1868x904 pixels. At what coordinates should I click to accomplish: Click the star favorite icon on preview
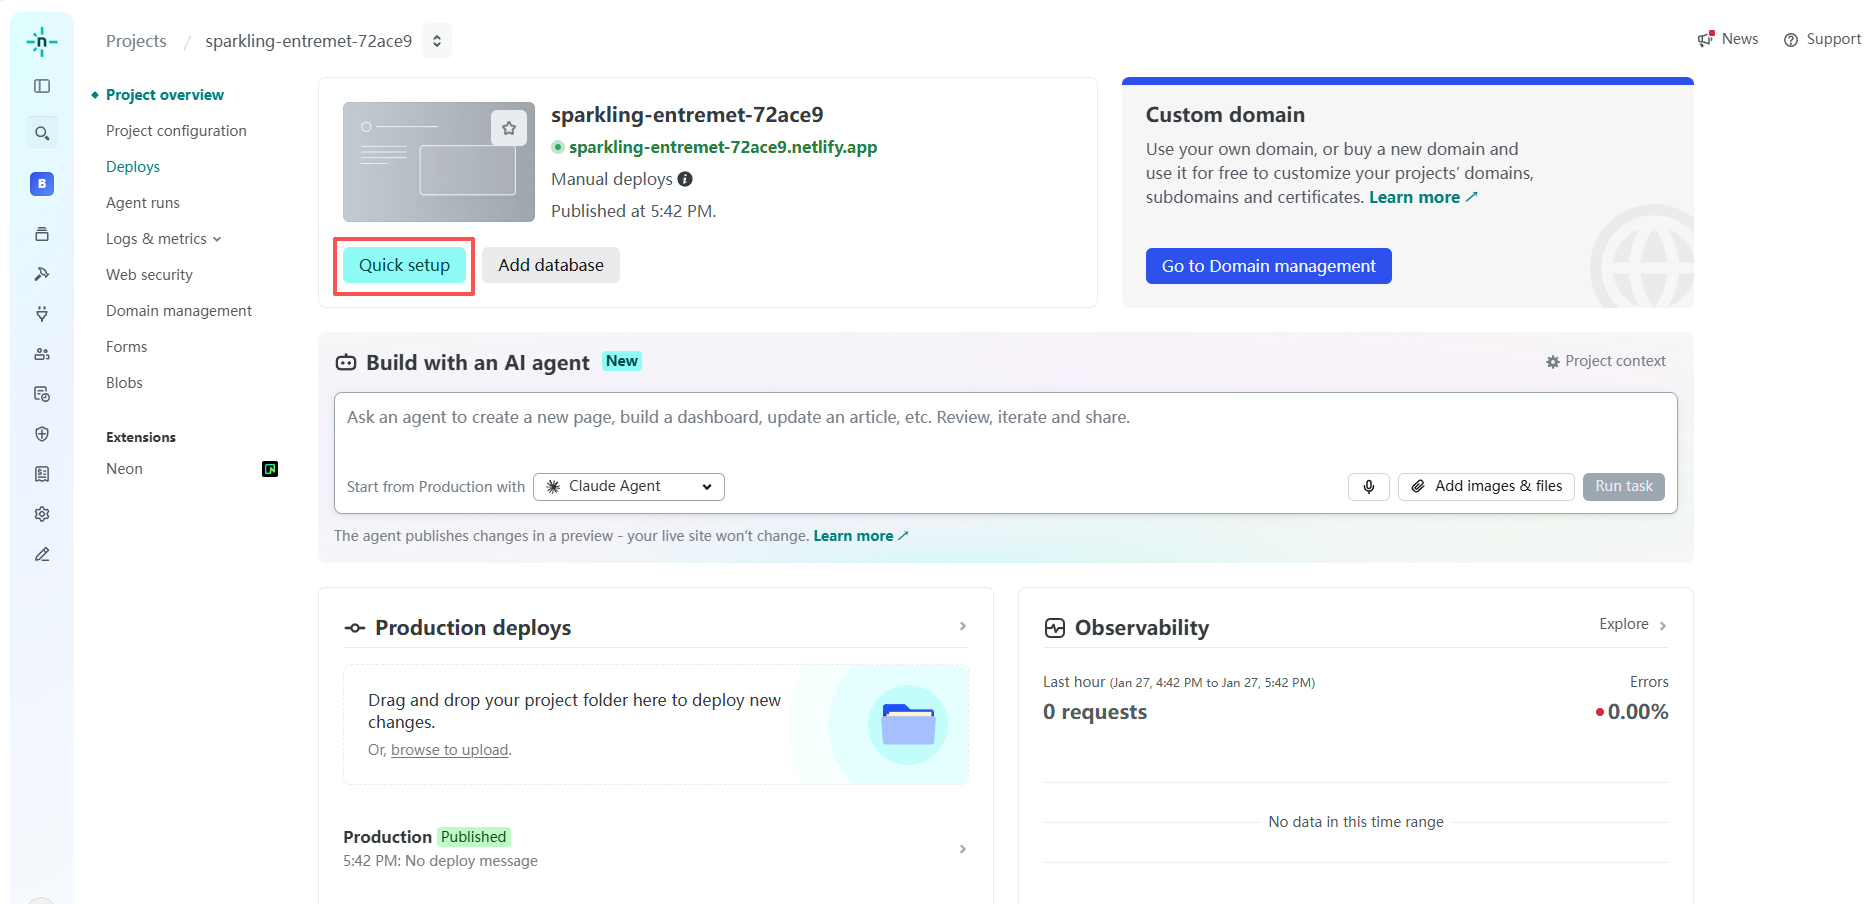pyautogui.click(x=509, y=128)
